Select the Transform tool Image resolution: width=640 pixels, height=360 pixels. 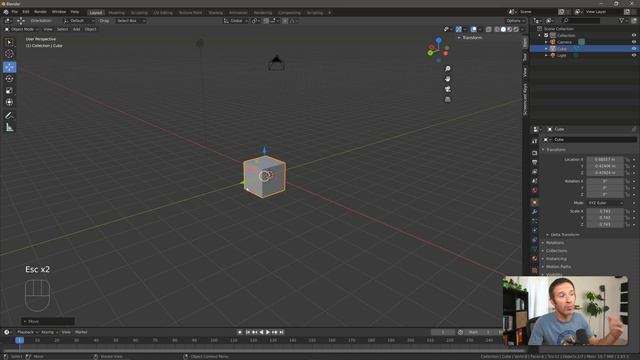[9, 102]
